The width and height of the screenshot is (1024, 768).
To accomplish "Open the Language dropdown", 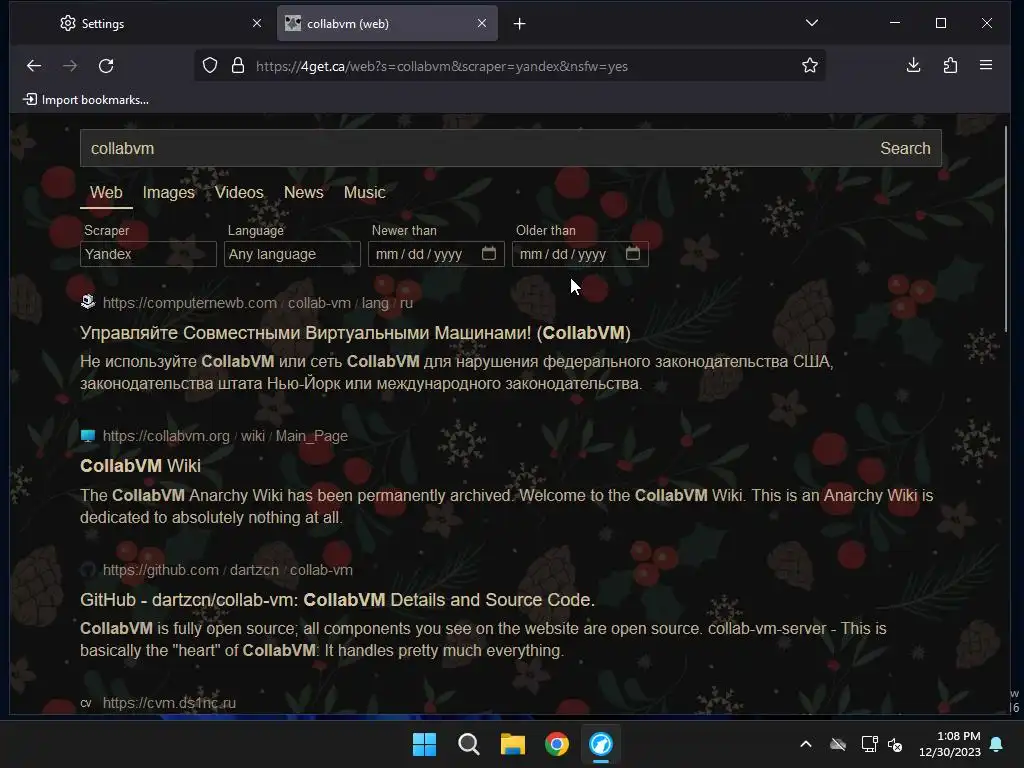I will (x=292, y=254).
